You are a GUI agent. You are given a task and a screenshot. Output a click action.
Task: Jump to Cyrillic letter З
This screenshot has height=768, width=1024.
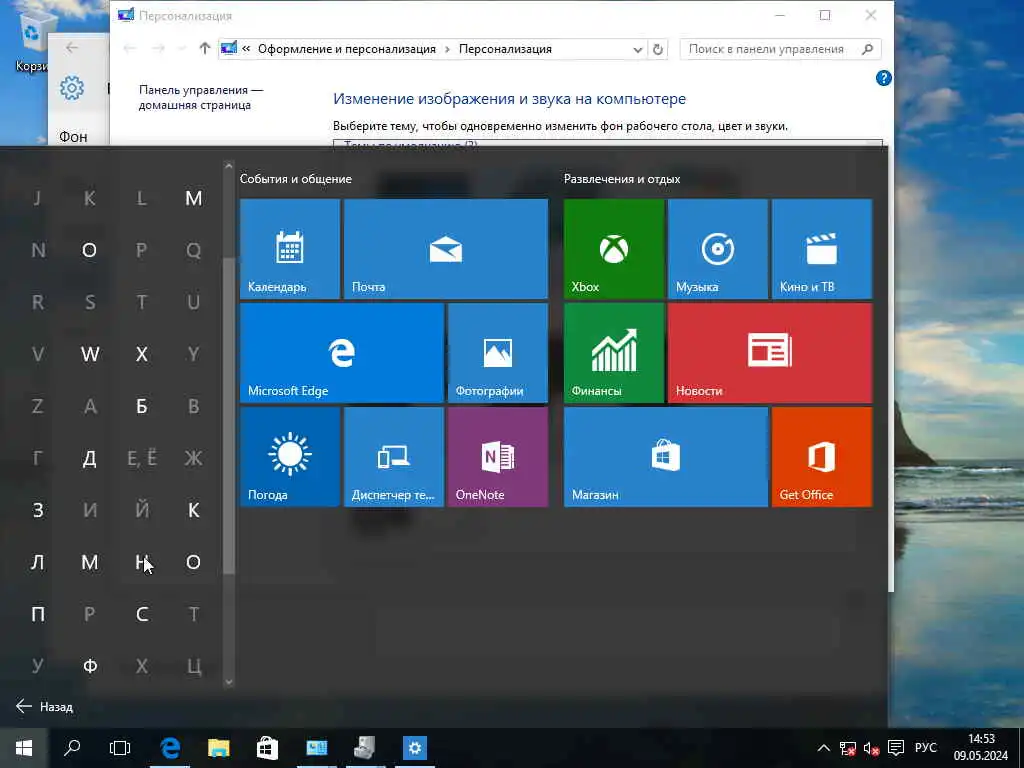(x=38, y=510)
